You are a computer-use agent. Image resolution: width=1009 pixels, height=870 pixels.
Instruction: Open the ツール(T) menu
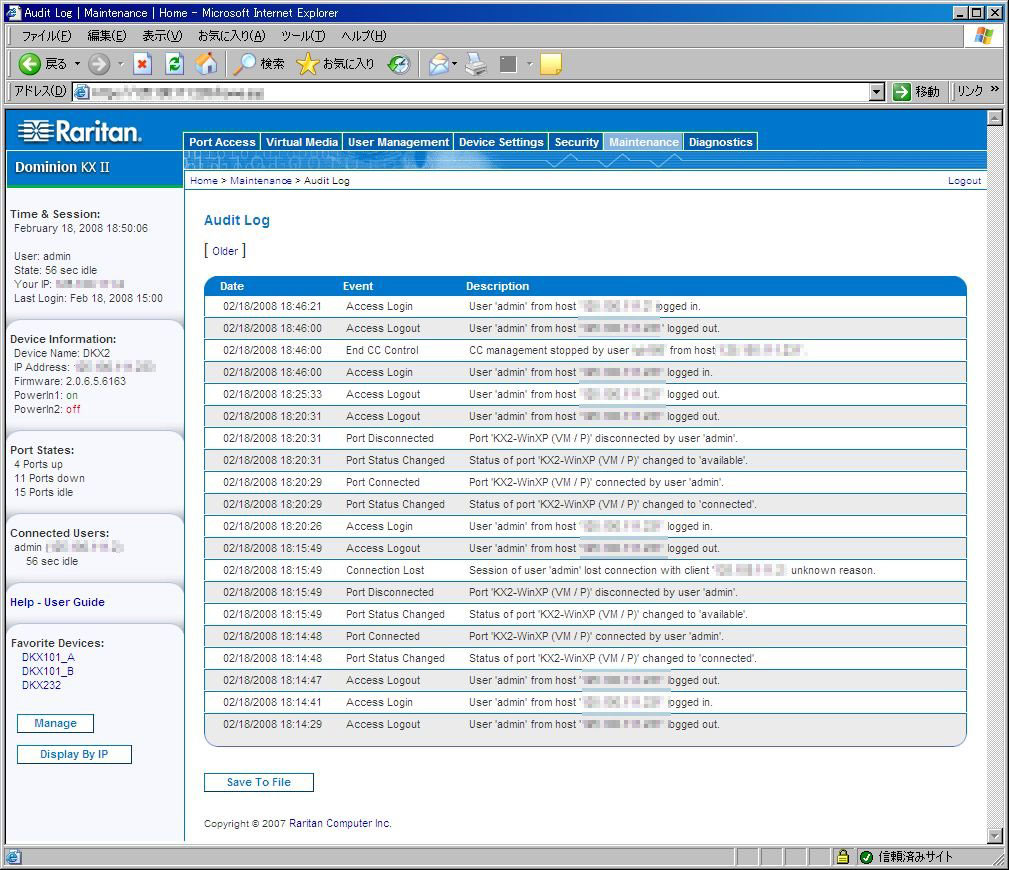tap(303, 35)
